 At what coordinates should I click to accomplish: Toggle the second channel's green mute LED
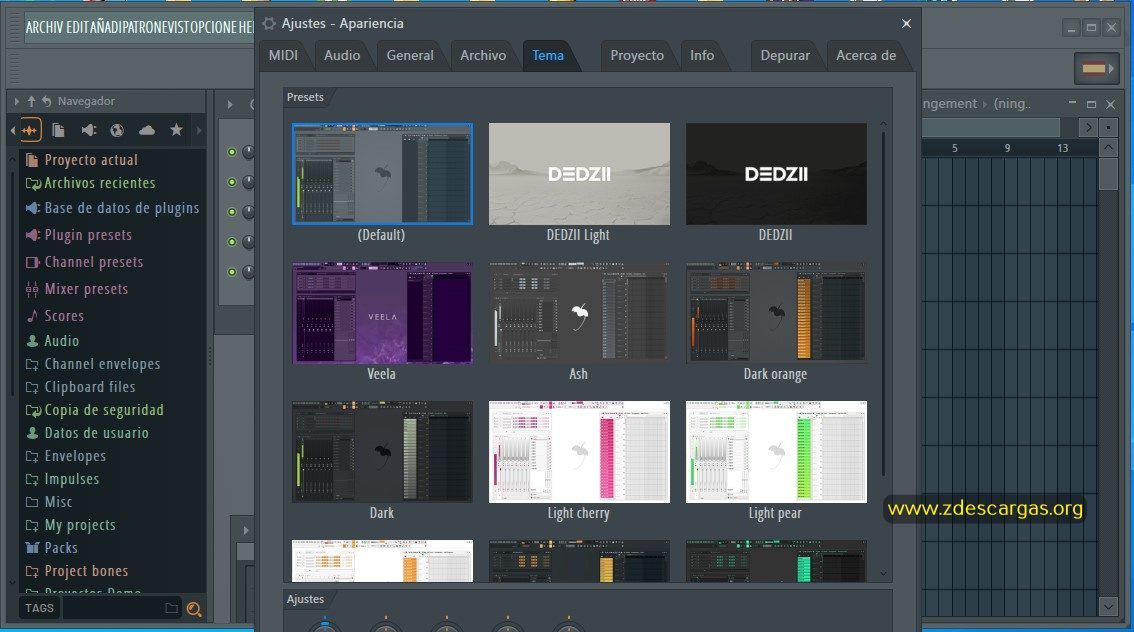[231, 182]
